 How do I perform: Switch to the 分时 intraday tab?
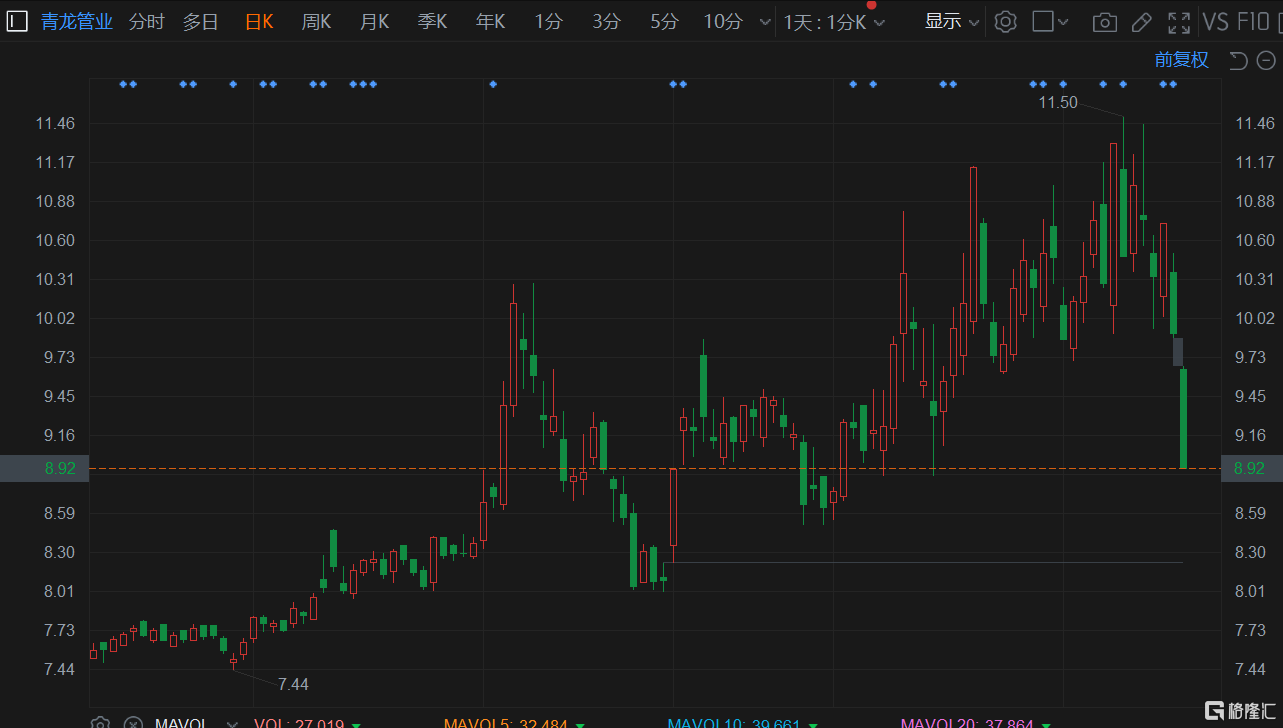[x=146, y=21]
